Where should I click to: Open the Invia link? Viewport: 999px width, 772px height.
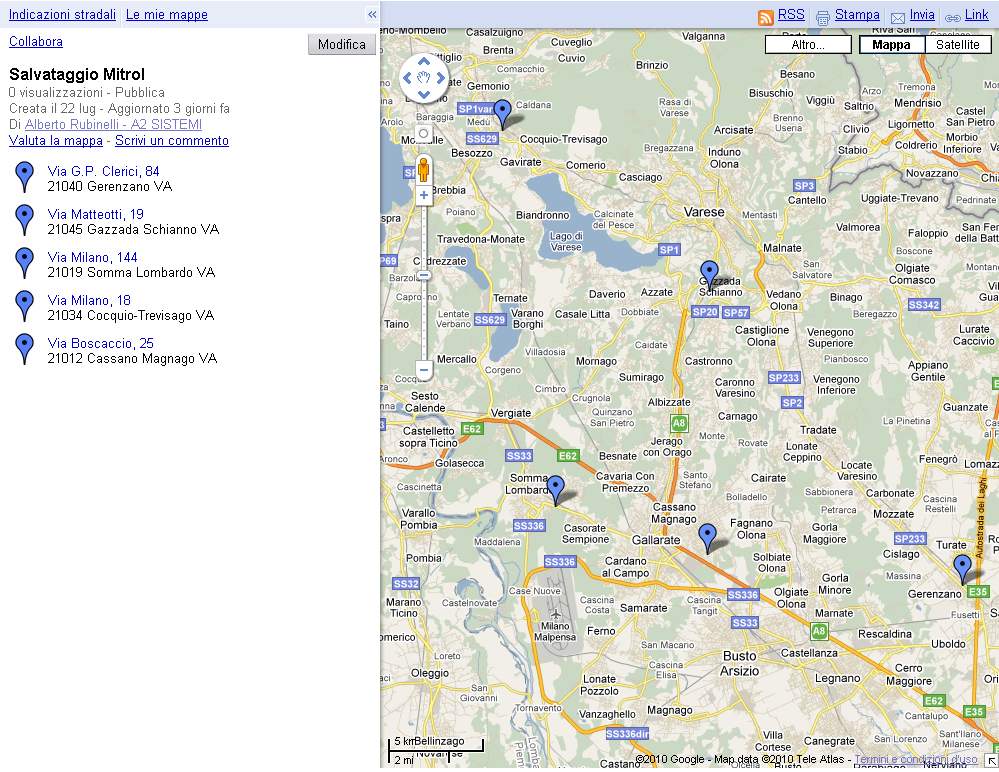click(922, 15)
